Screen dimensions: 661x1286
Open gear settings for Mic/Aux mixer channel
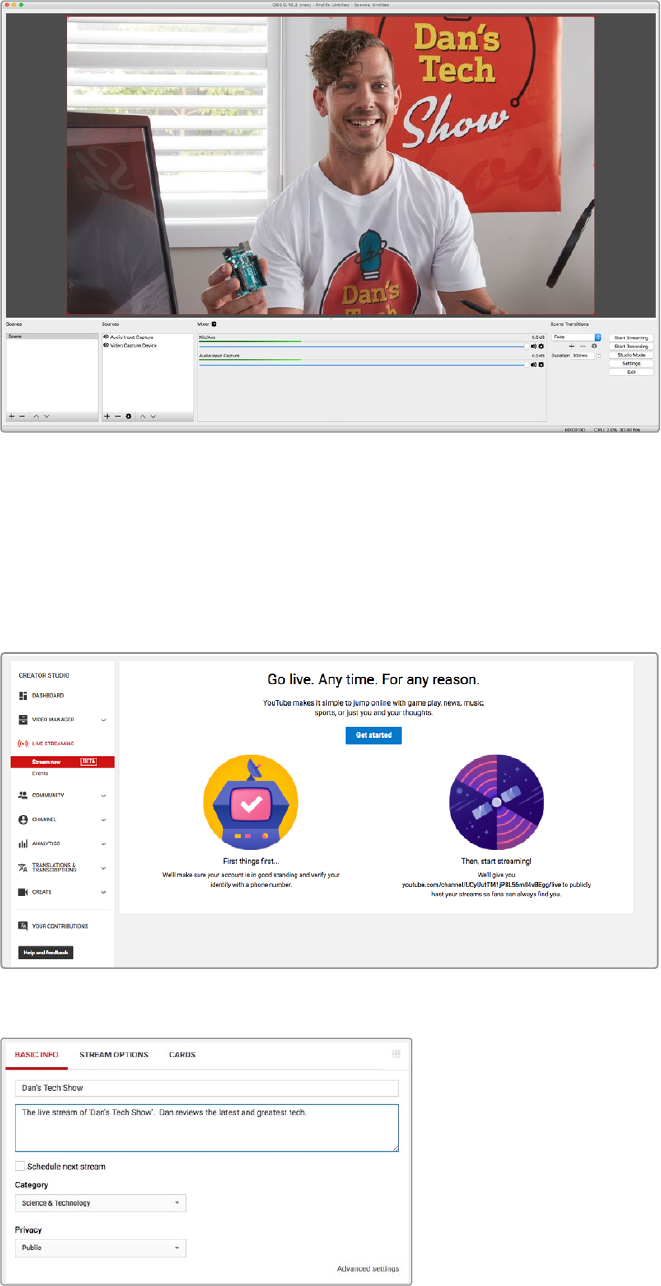click(541, 346)
